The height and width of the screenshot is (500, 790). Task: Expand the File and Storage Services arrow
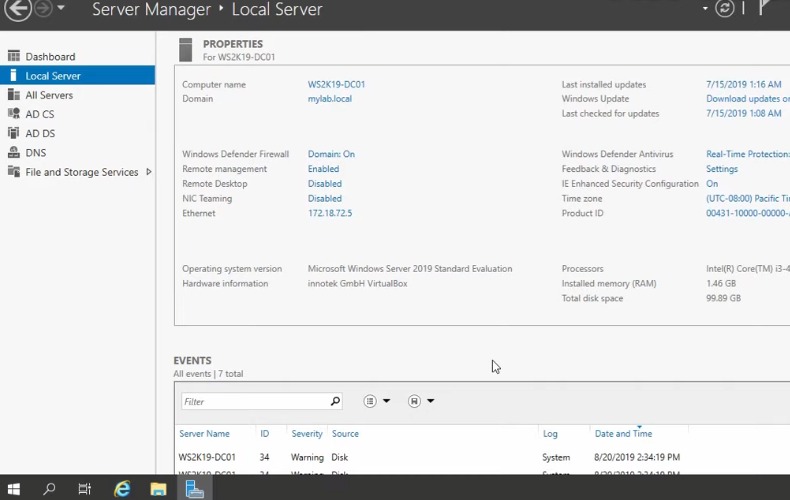click(149, 172)
